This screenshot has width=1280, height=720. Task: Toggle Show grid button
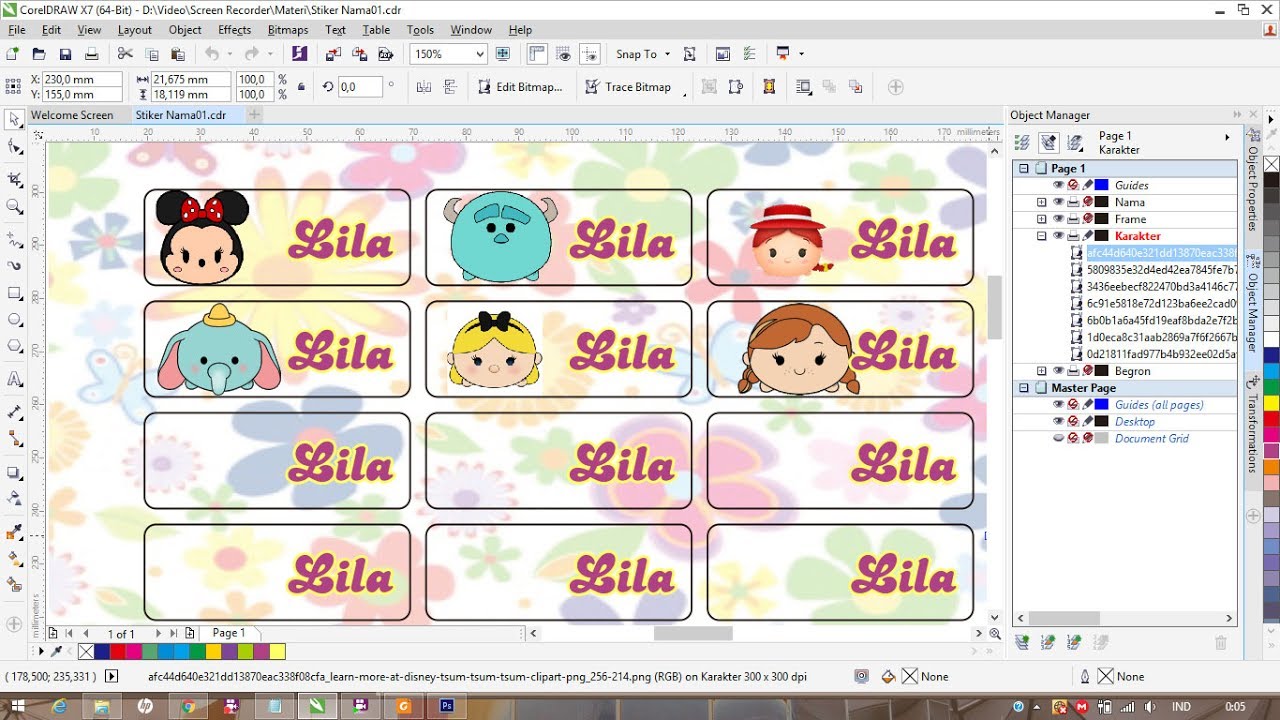(564, 54)
